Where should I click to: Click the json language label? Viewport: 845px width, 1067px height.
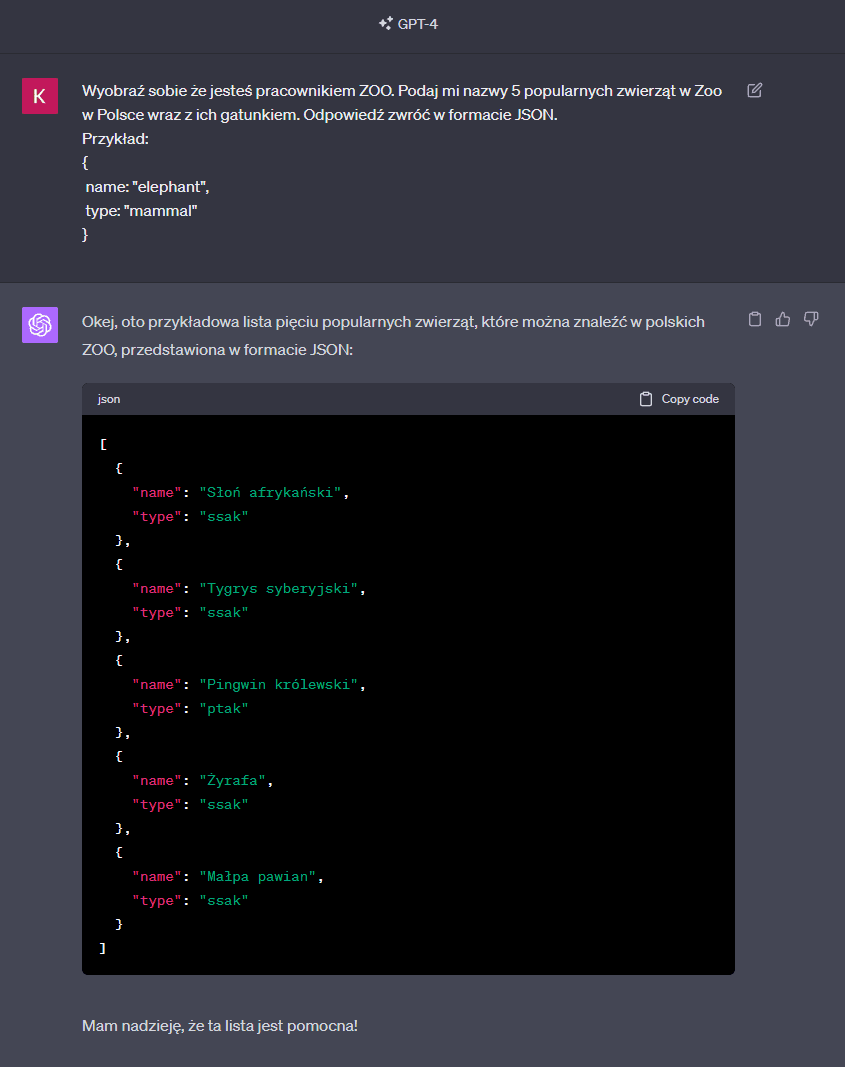click(109, 399)
